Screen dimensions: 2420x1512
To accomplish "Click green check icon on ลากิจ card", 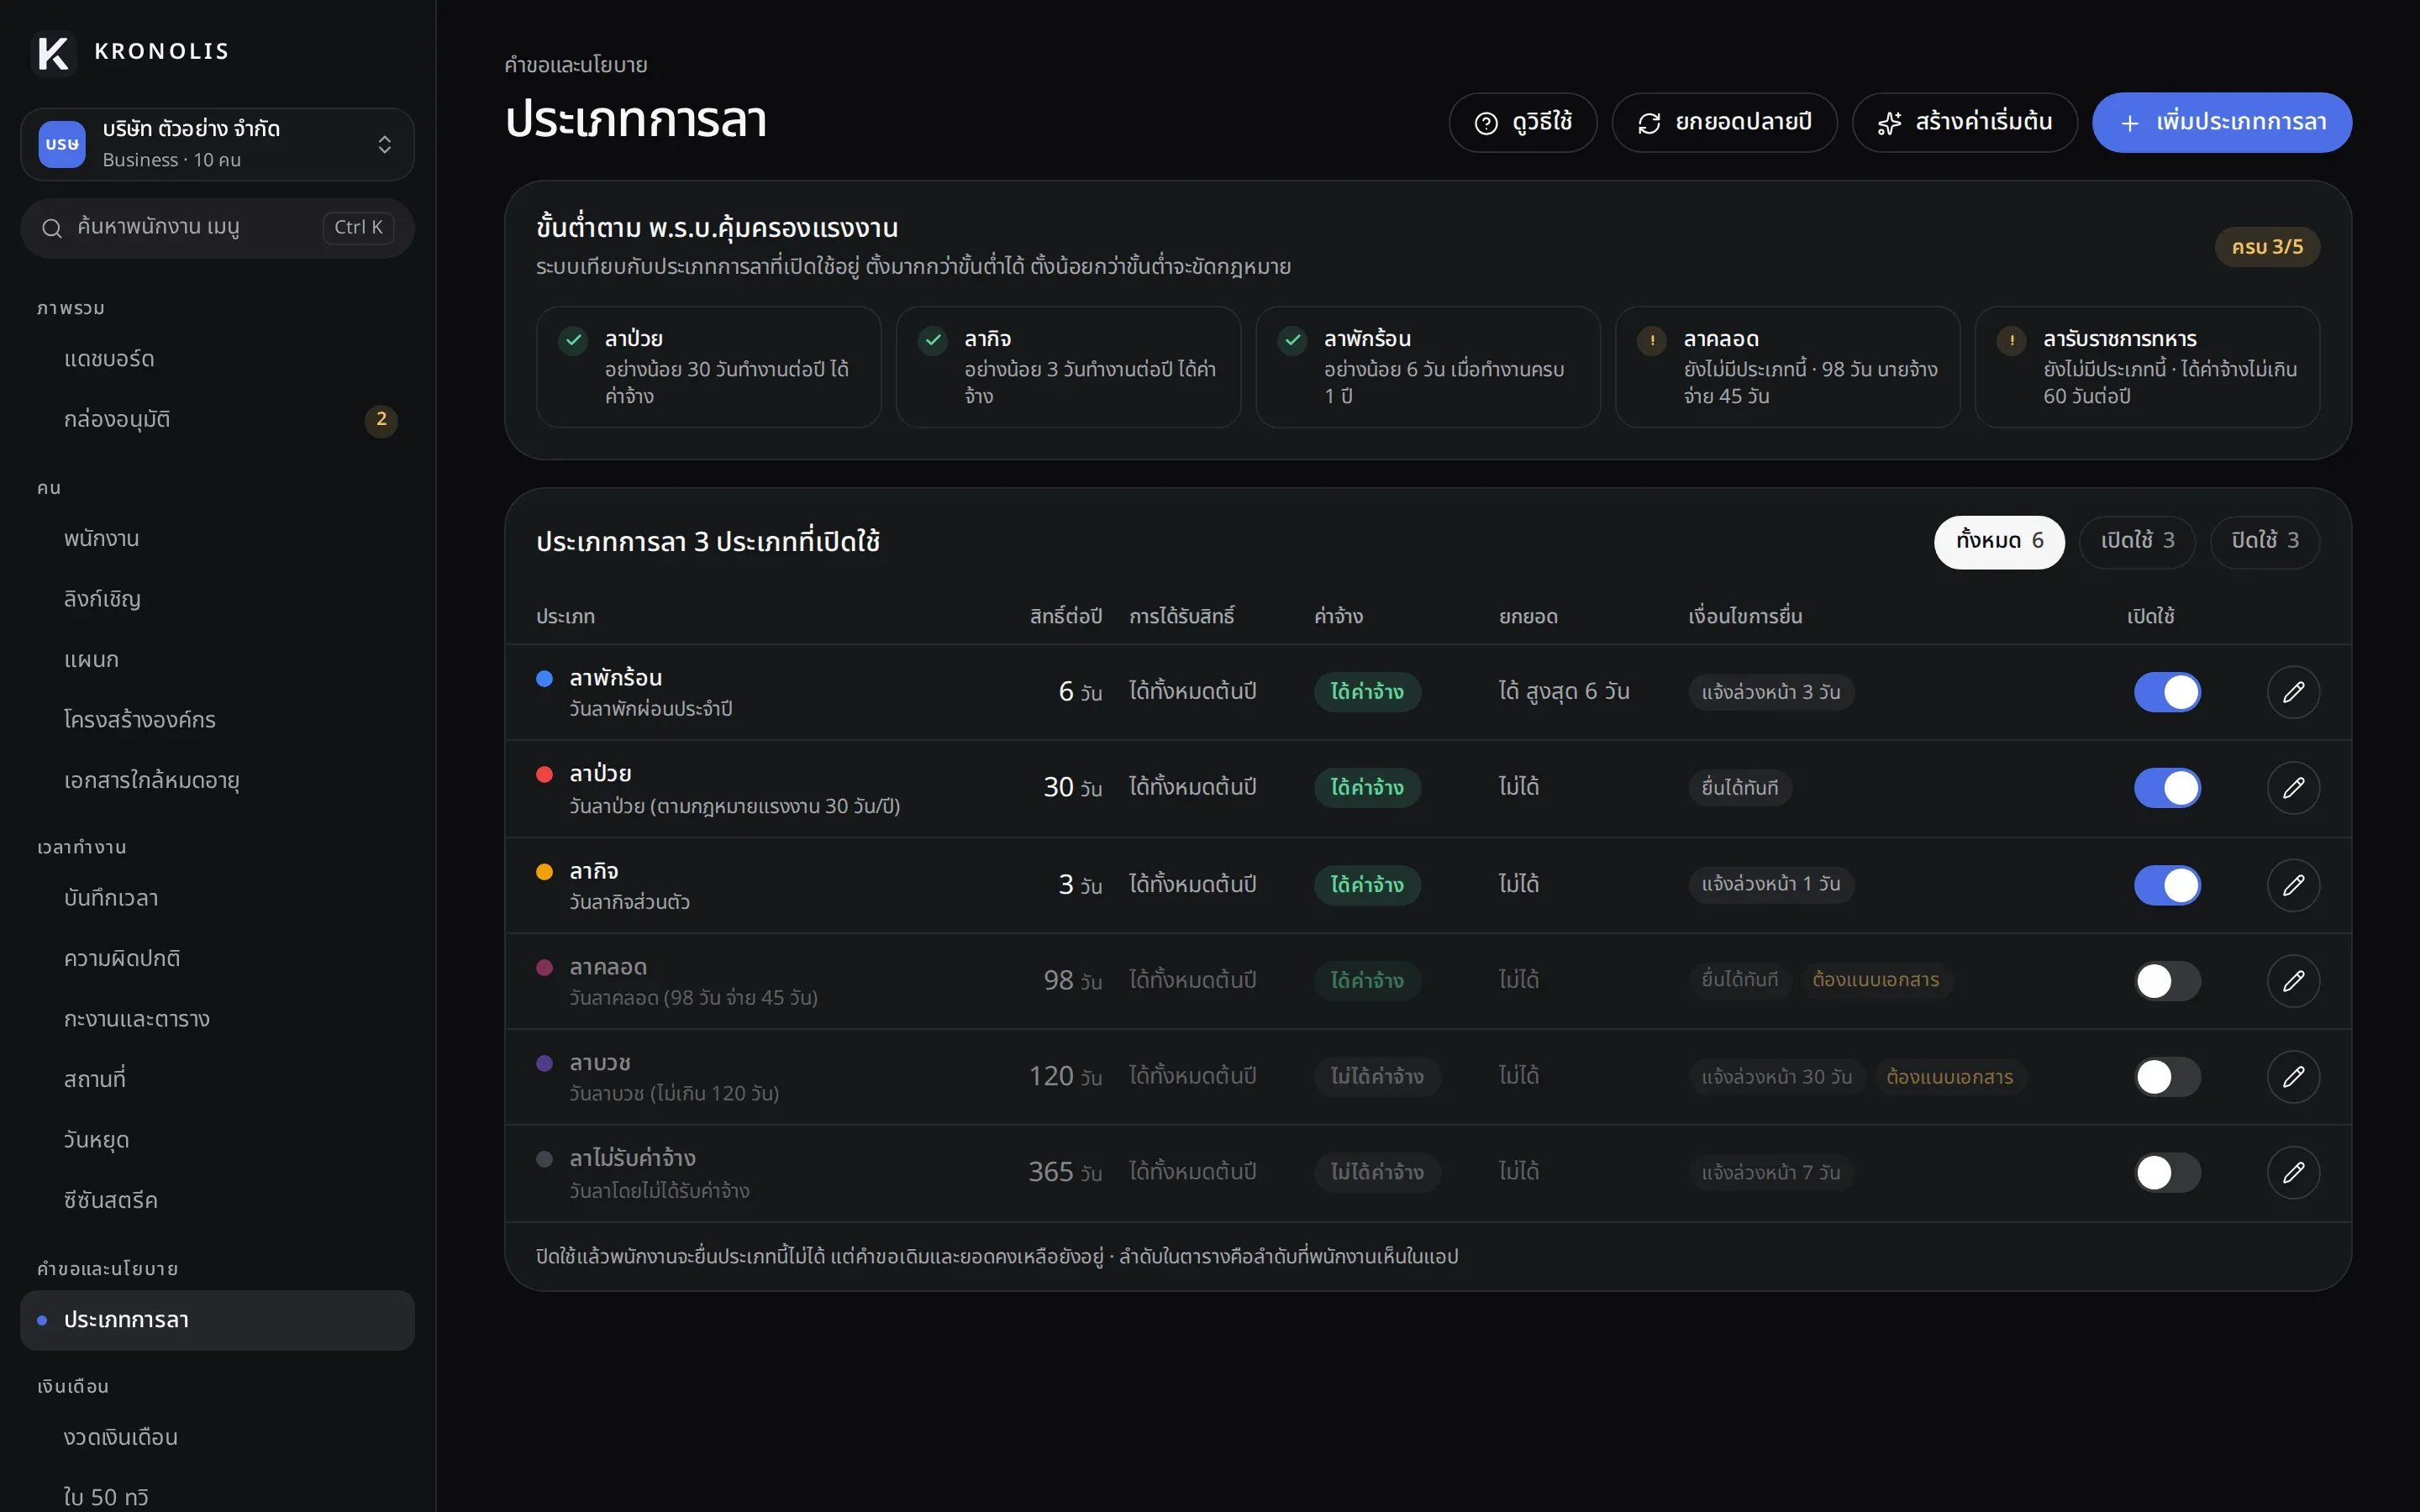I will 933,340.
